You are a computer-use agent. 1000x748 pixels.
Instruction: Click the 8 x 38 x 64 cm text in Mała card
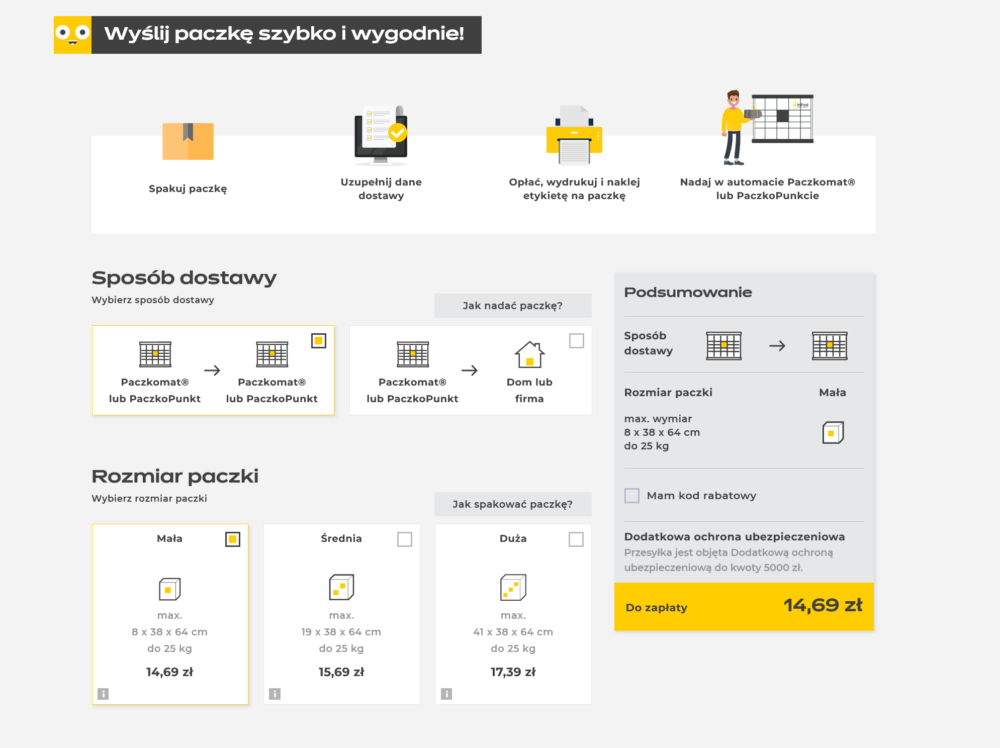click(170, 632)
